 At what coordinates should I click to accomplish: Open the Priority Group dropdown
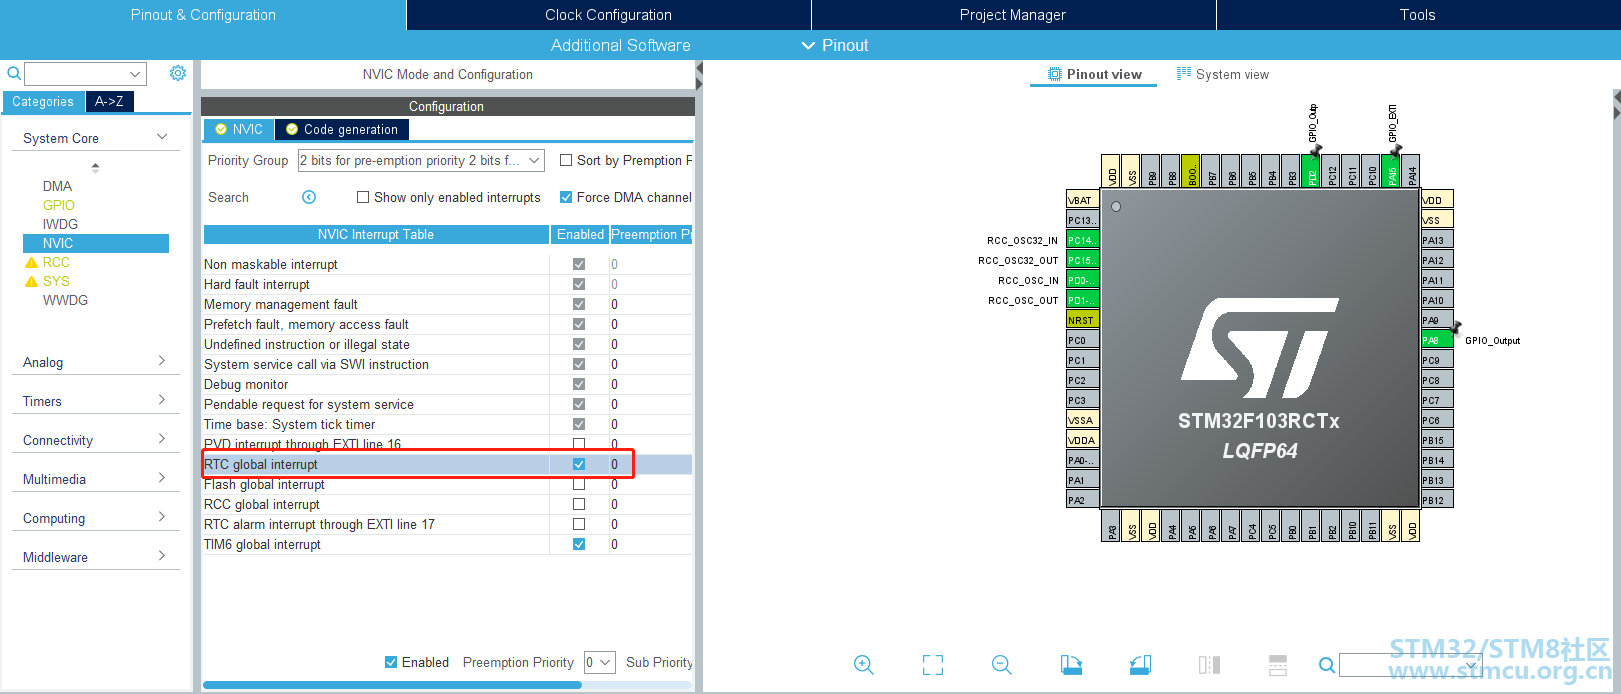click(x=421, y=160)
